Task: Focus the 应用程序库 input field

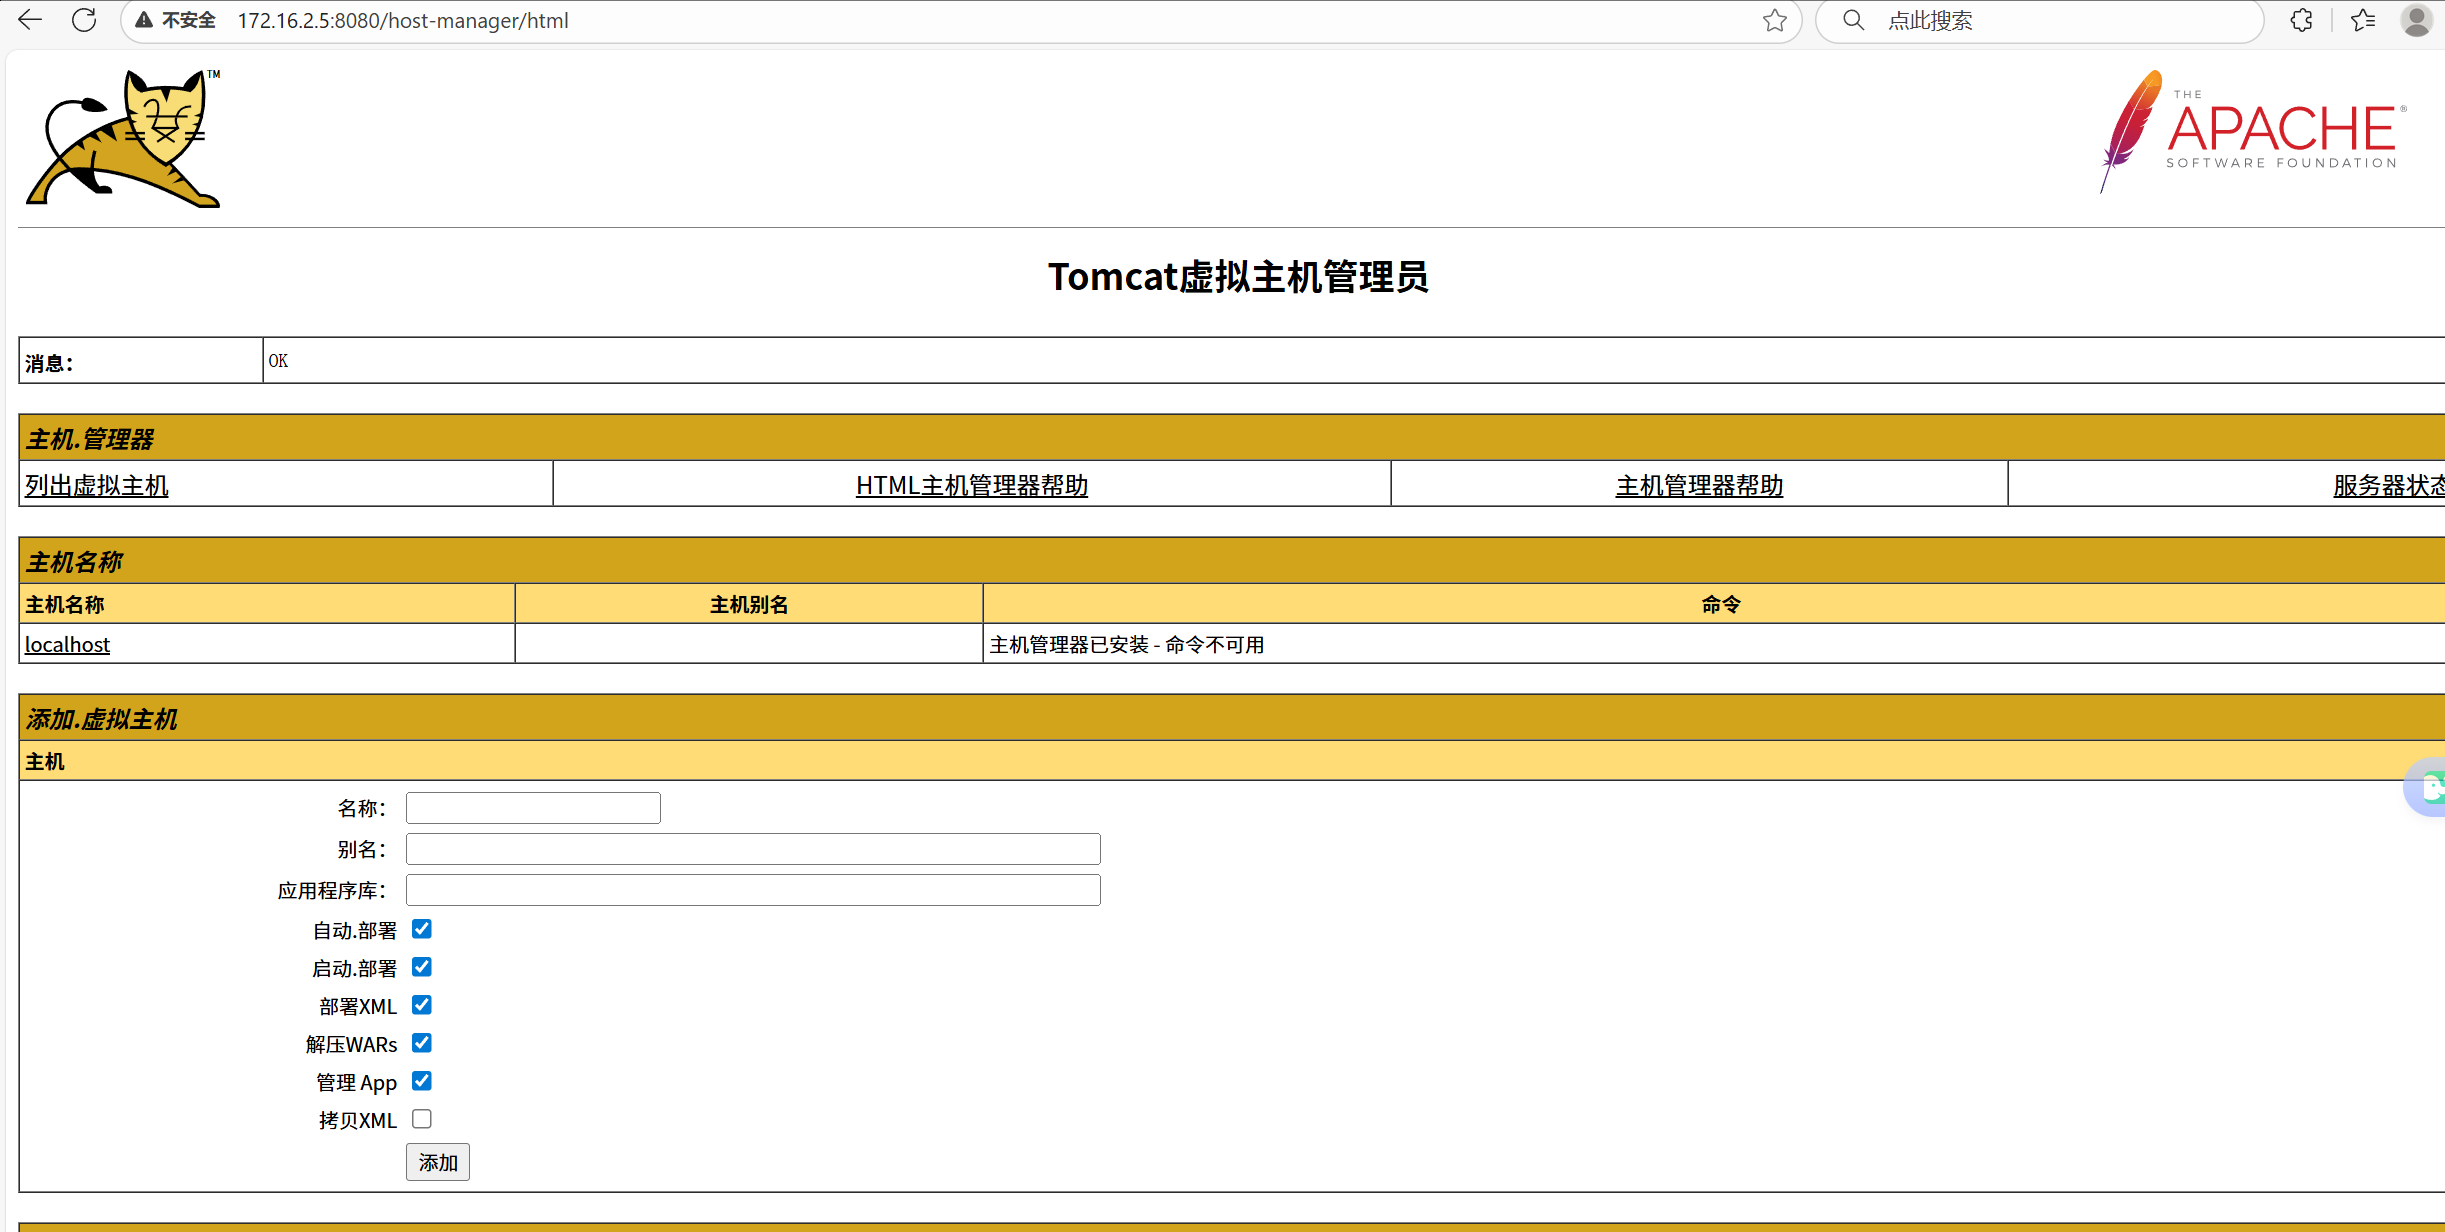Action: [x=753, y=890]
